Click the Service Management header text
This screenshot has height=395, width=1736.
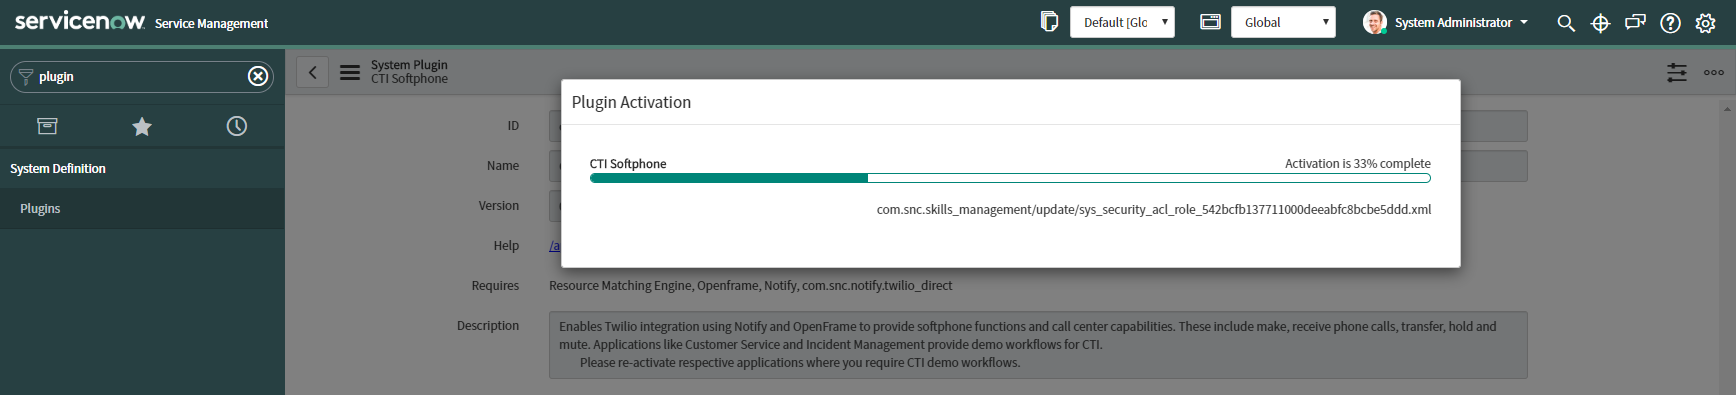211,23
